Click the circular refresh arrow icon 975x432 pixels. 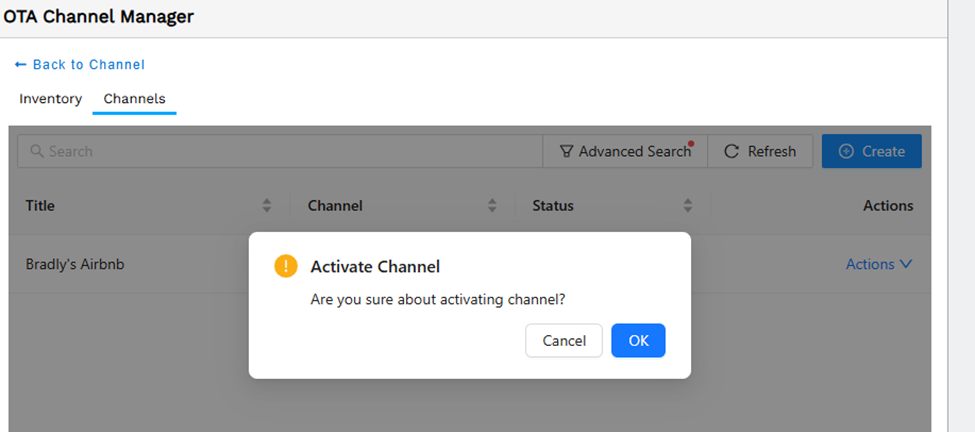[x=732, y=151]
